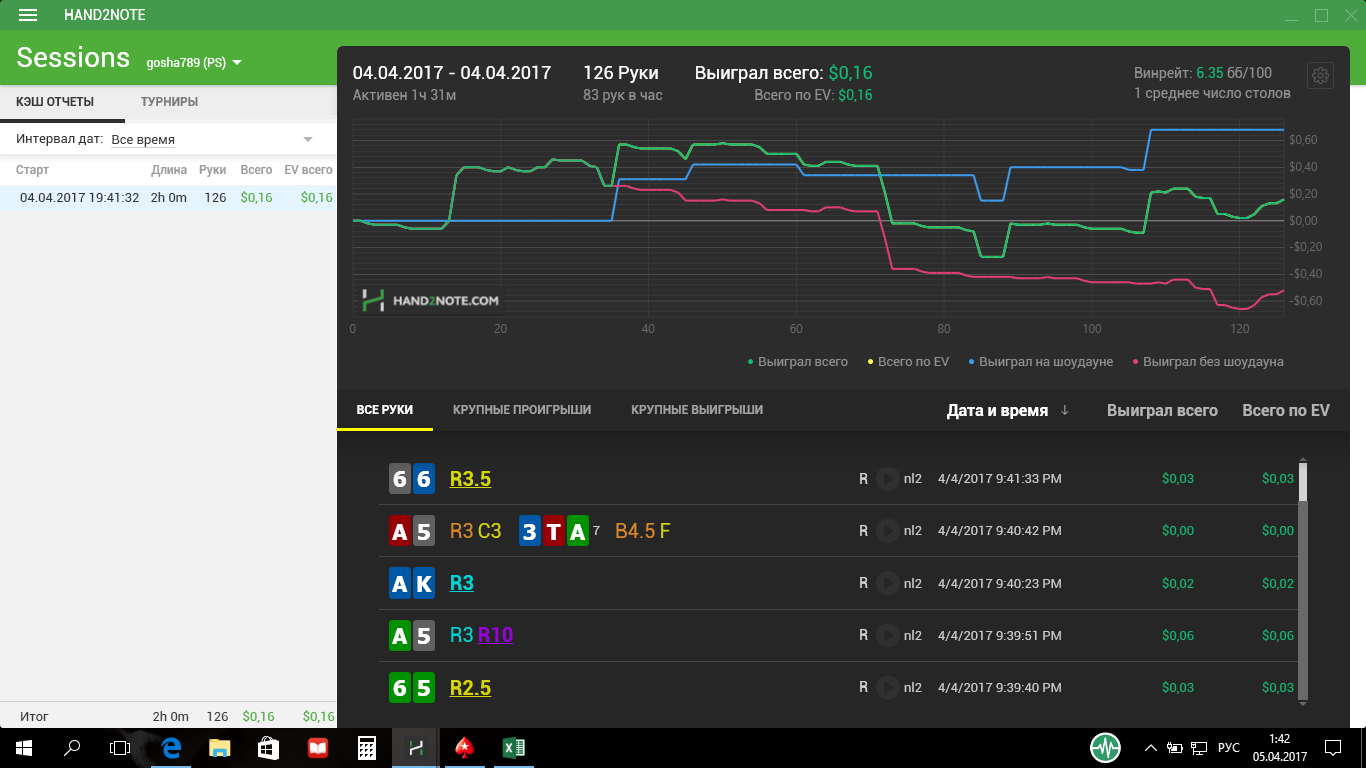Open the action center notifications

1333,747
